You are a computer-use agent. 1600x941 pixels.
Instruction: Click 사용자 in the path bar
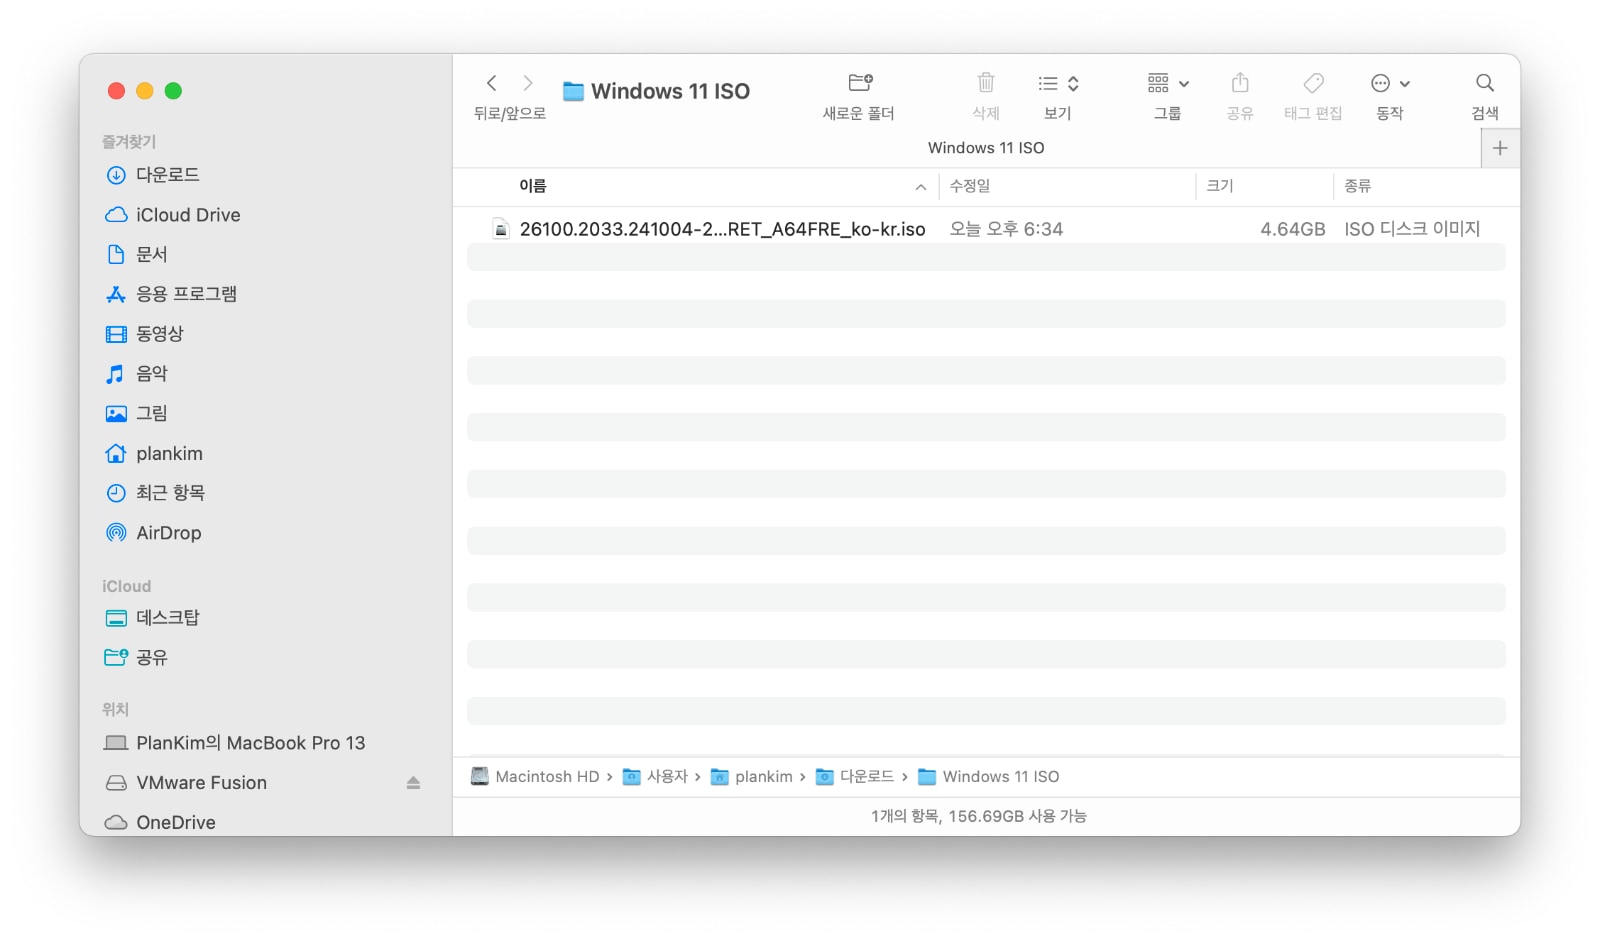coord(656,777)
